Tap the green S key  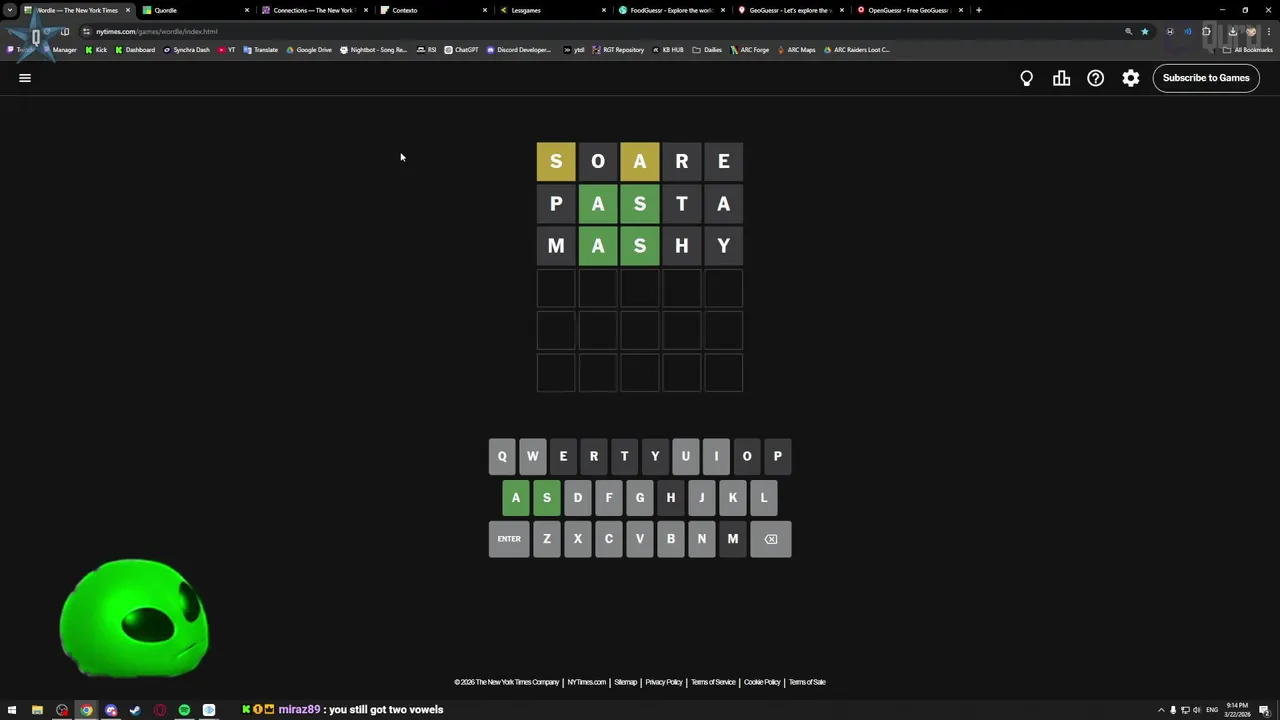(x=547, y=498)
